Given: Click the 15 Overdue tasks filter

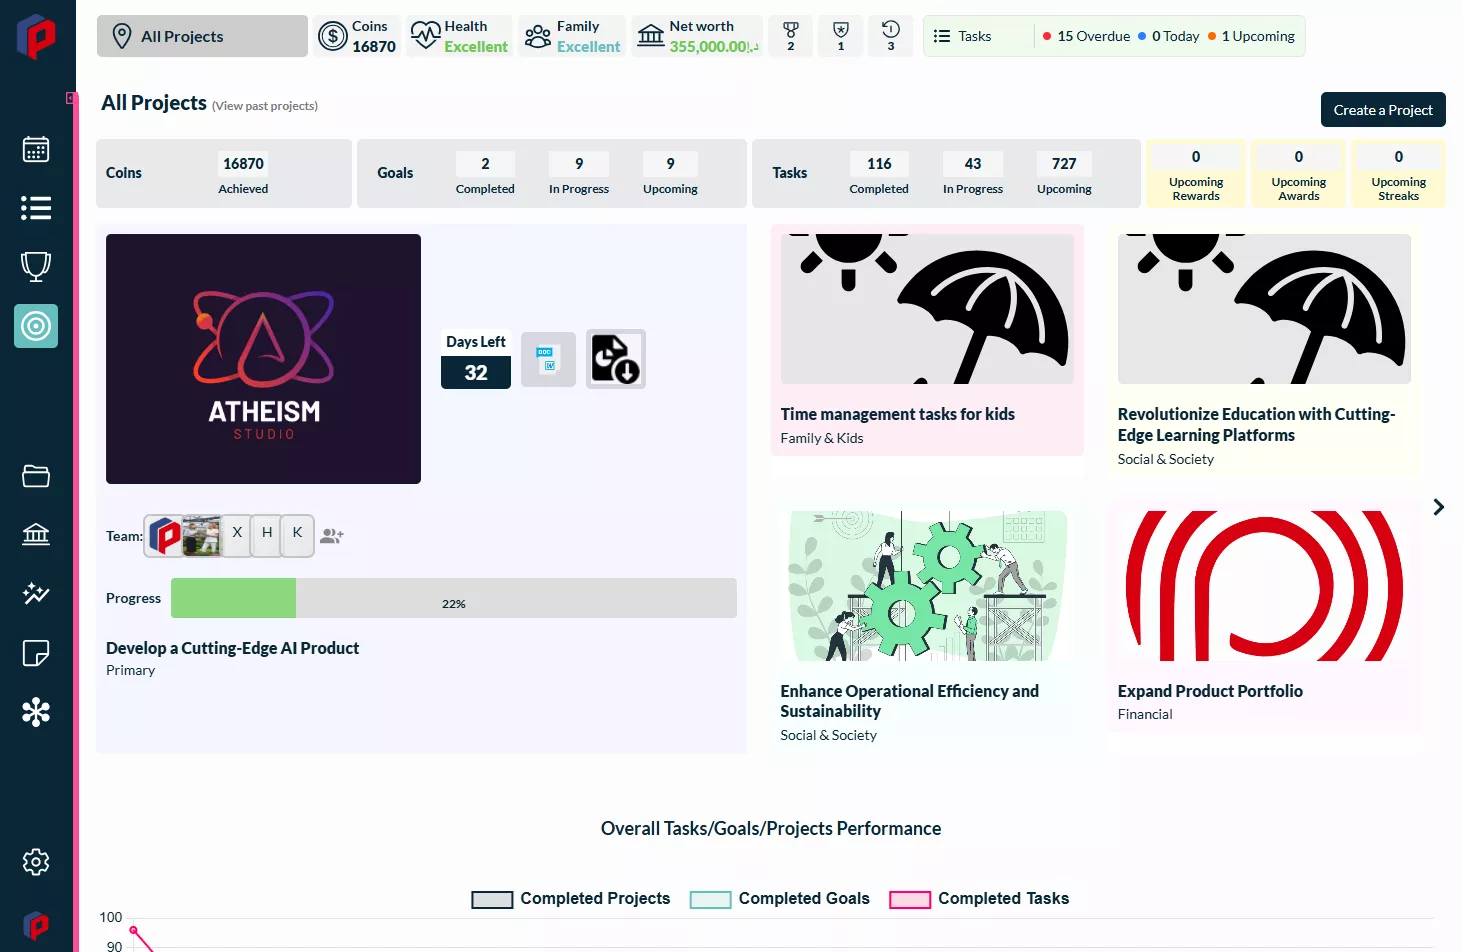Looking at the screenshot, I should point(1086,36).
